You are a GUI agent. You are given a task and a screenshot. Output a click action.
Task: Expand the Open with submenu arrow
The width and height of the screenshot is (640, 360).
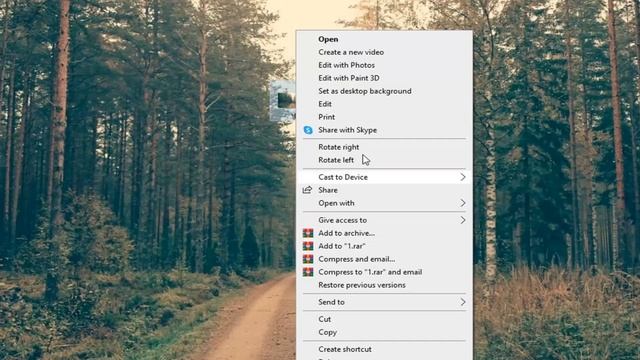[x=463, y=203]
